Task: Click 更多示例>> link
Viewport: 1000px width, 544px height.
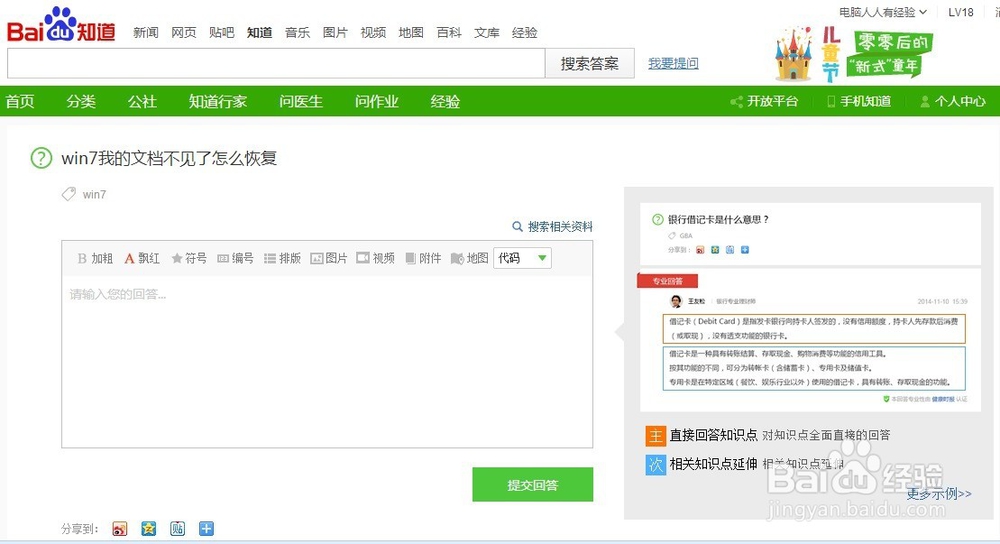Action: (939, 494)
